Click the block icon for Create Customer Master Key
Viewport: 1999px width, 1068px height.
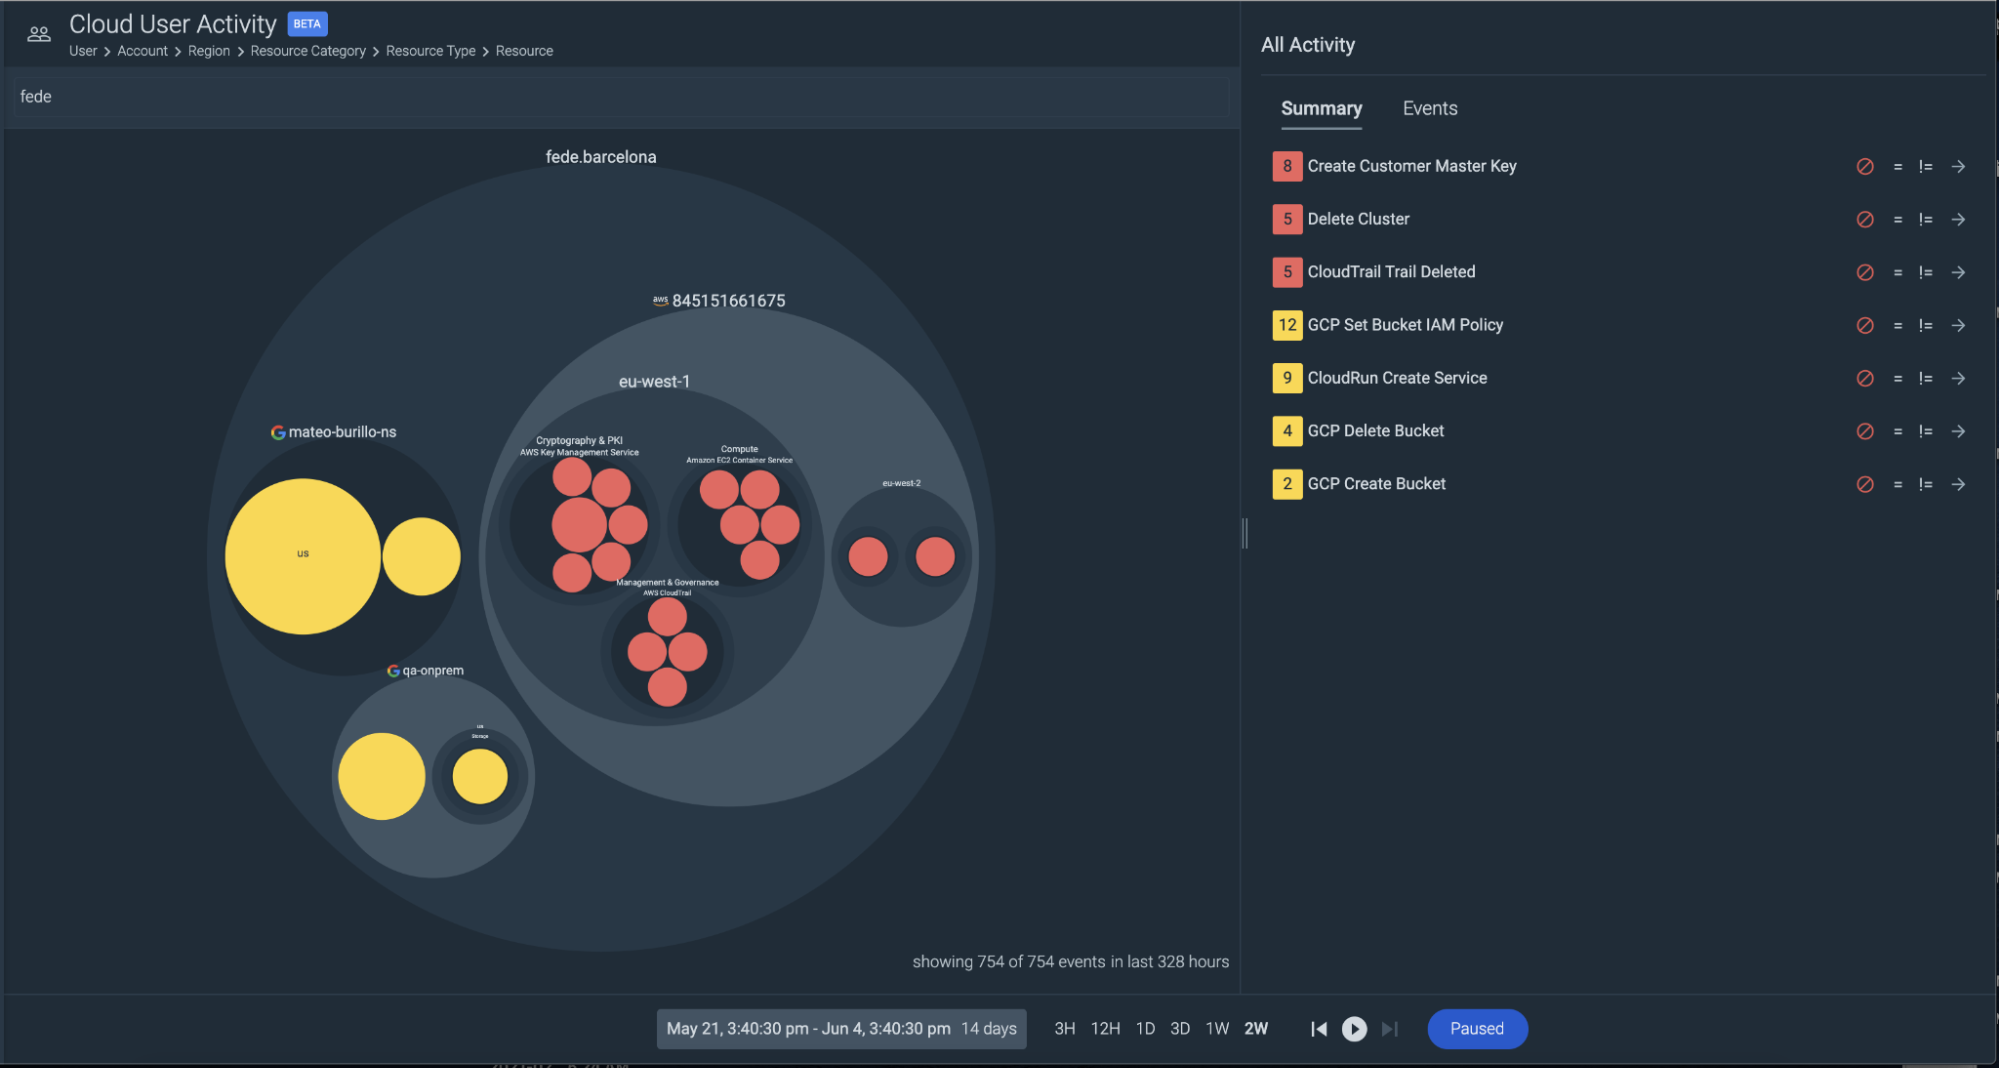pyautogui.click(x=1864, y=167)
